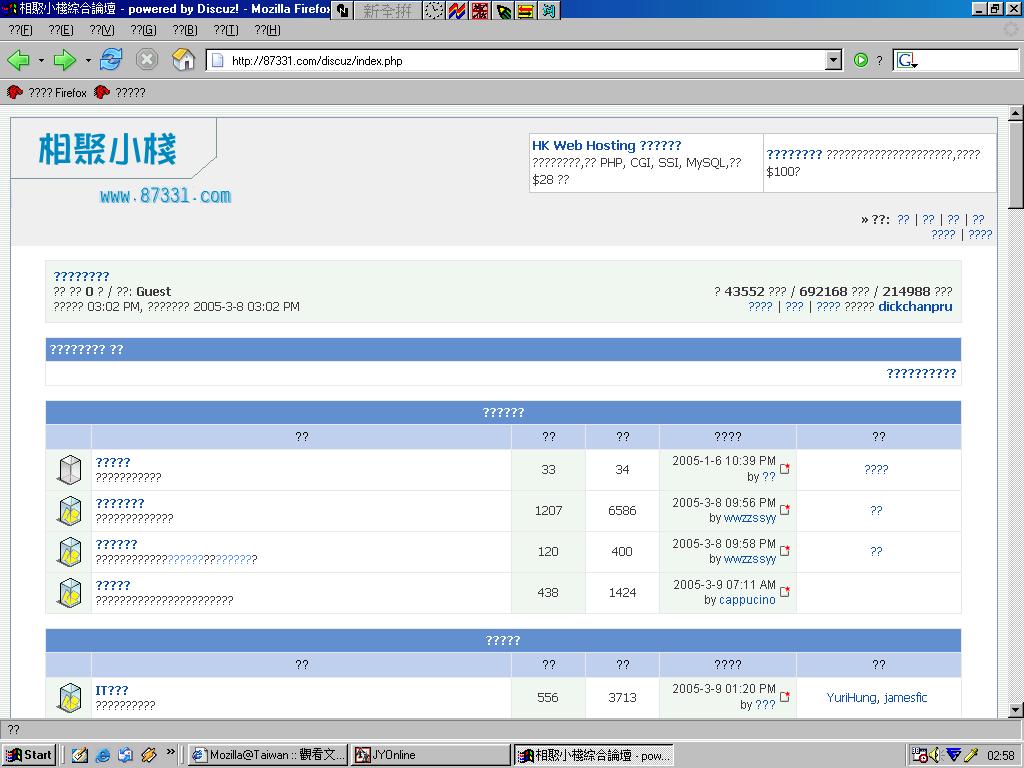Reload the current page
Viewport: 1024px width, 768px height.
(111, 60)
